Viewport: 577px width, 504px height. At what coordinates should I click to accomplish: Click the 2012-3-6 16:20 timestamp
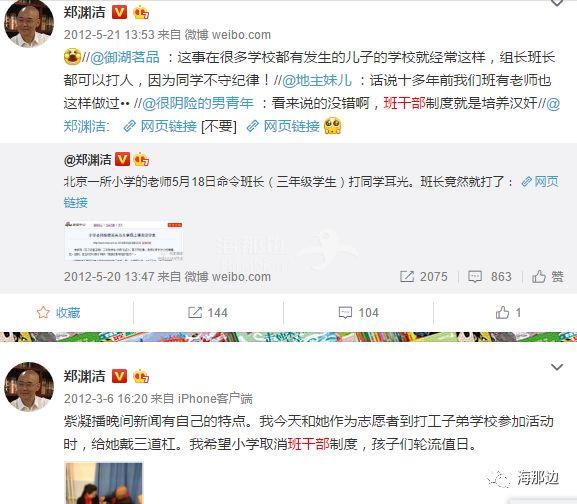coord(106,399)
